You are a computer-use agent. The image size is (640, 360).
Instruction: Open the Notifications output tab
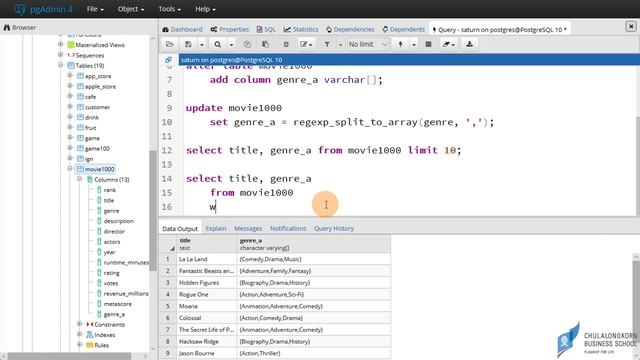coord(288,229)
